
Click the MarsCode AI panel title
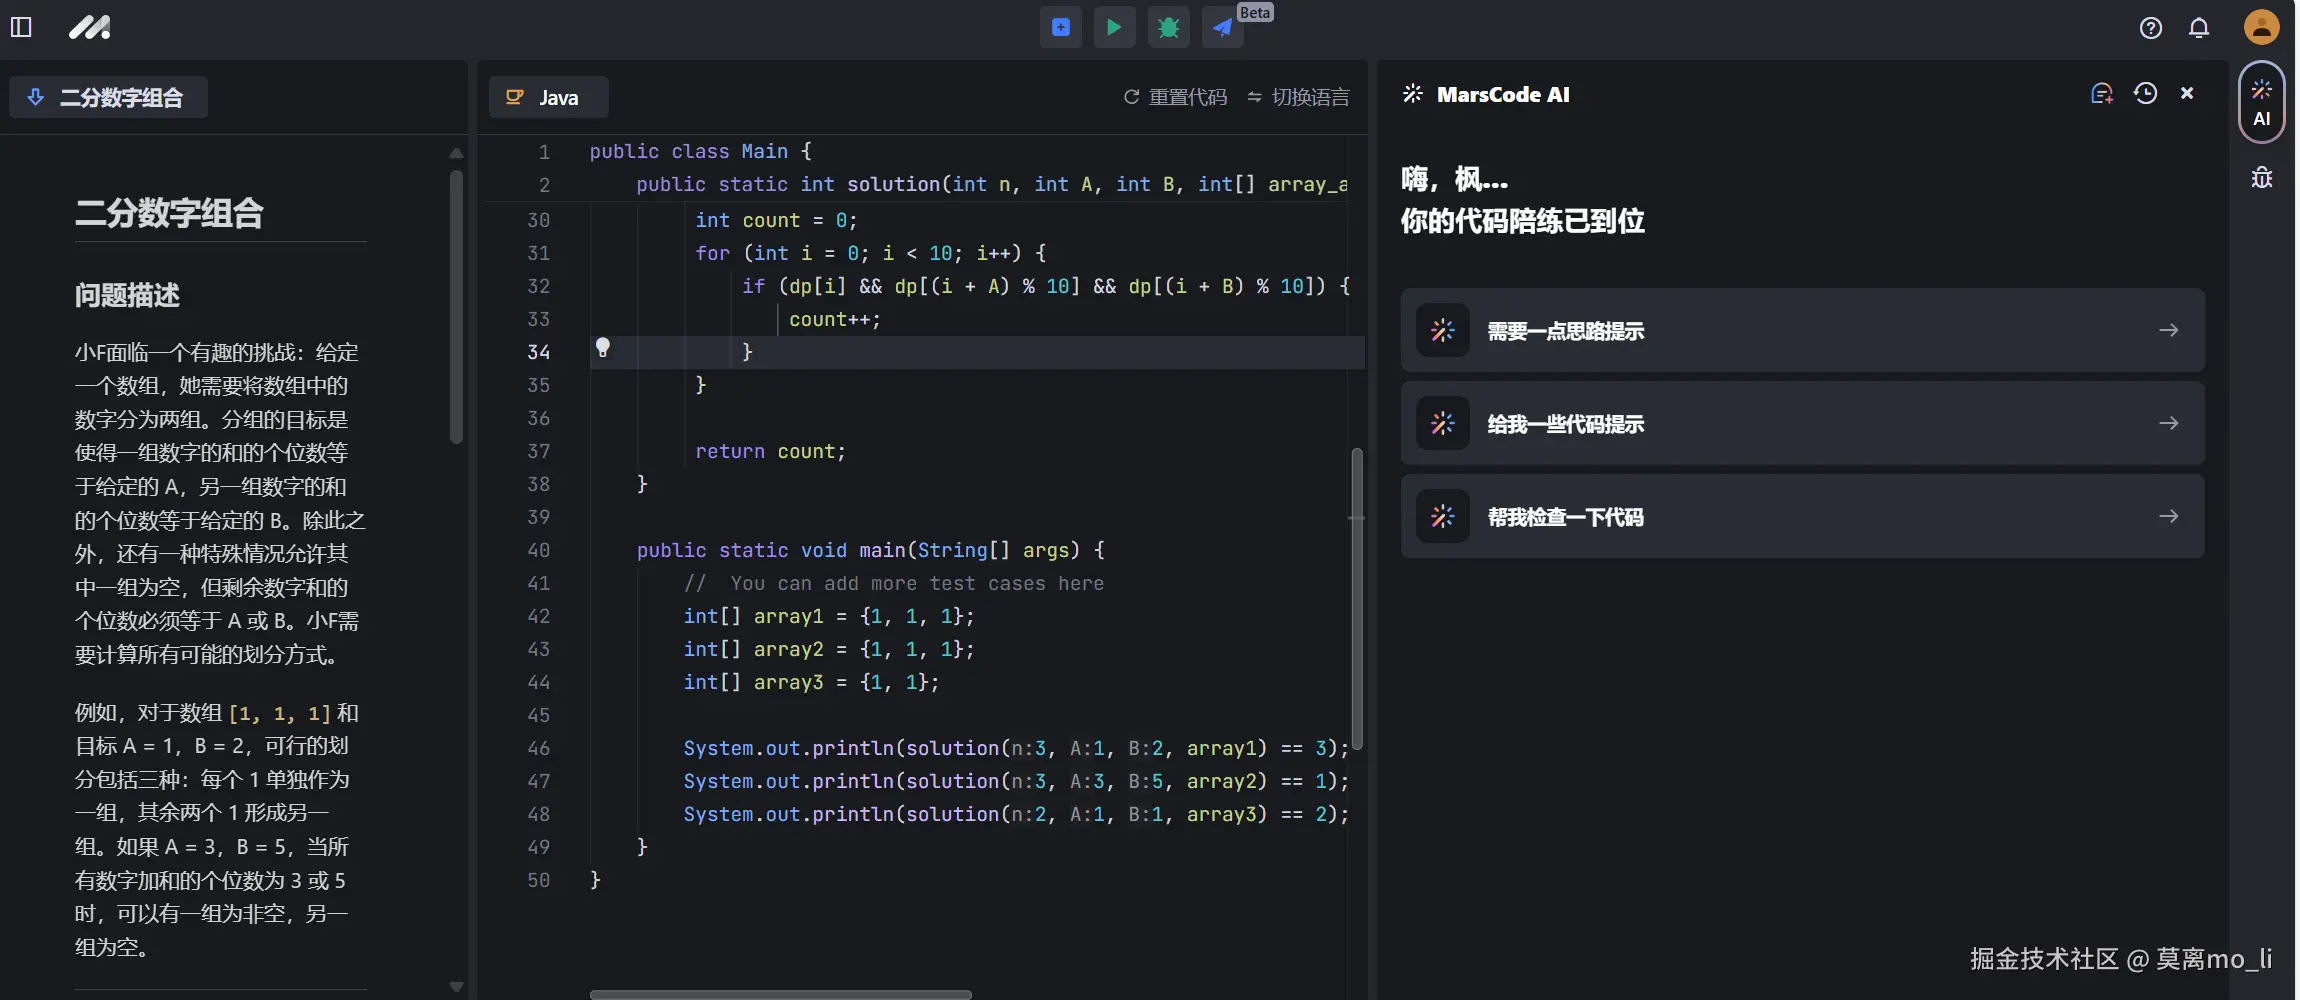point(1503,94)
